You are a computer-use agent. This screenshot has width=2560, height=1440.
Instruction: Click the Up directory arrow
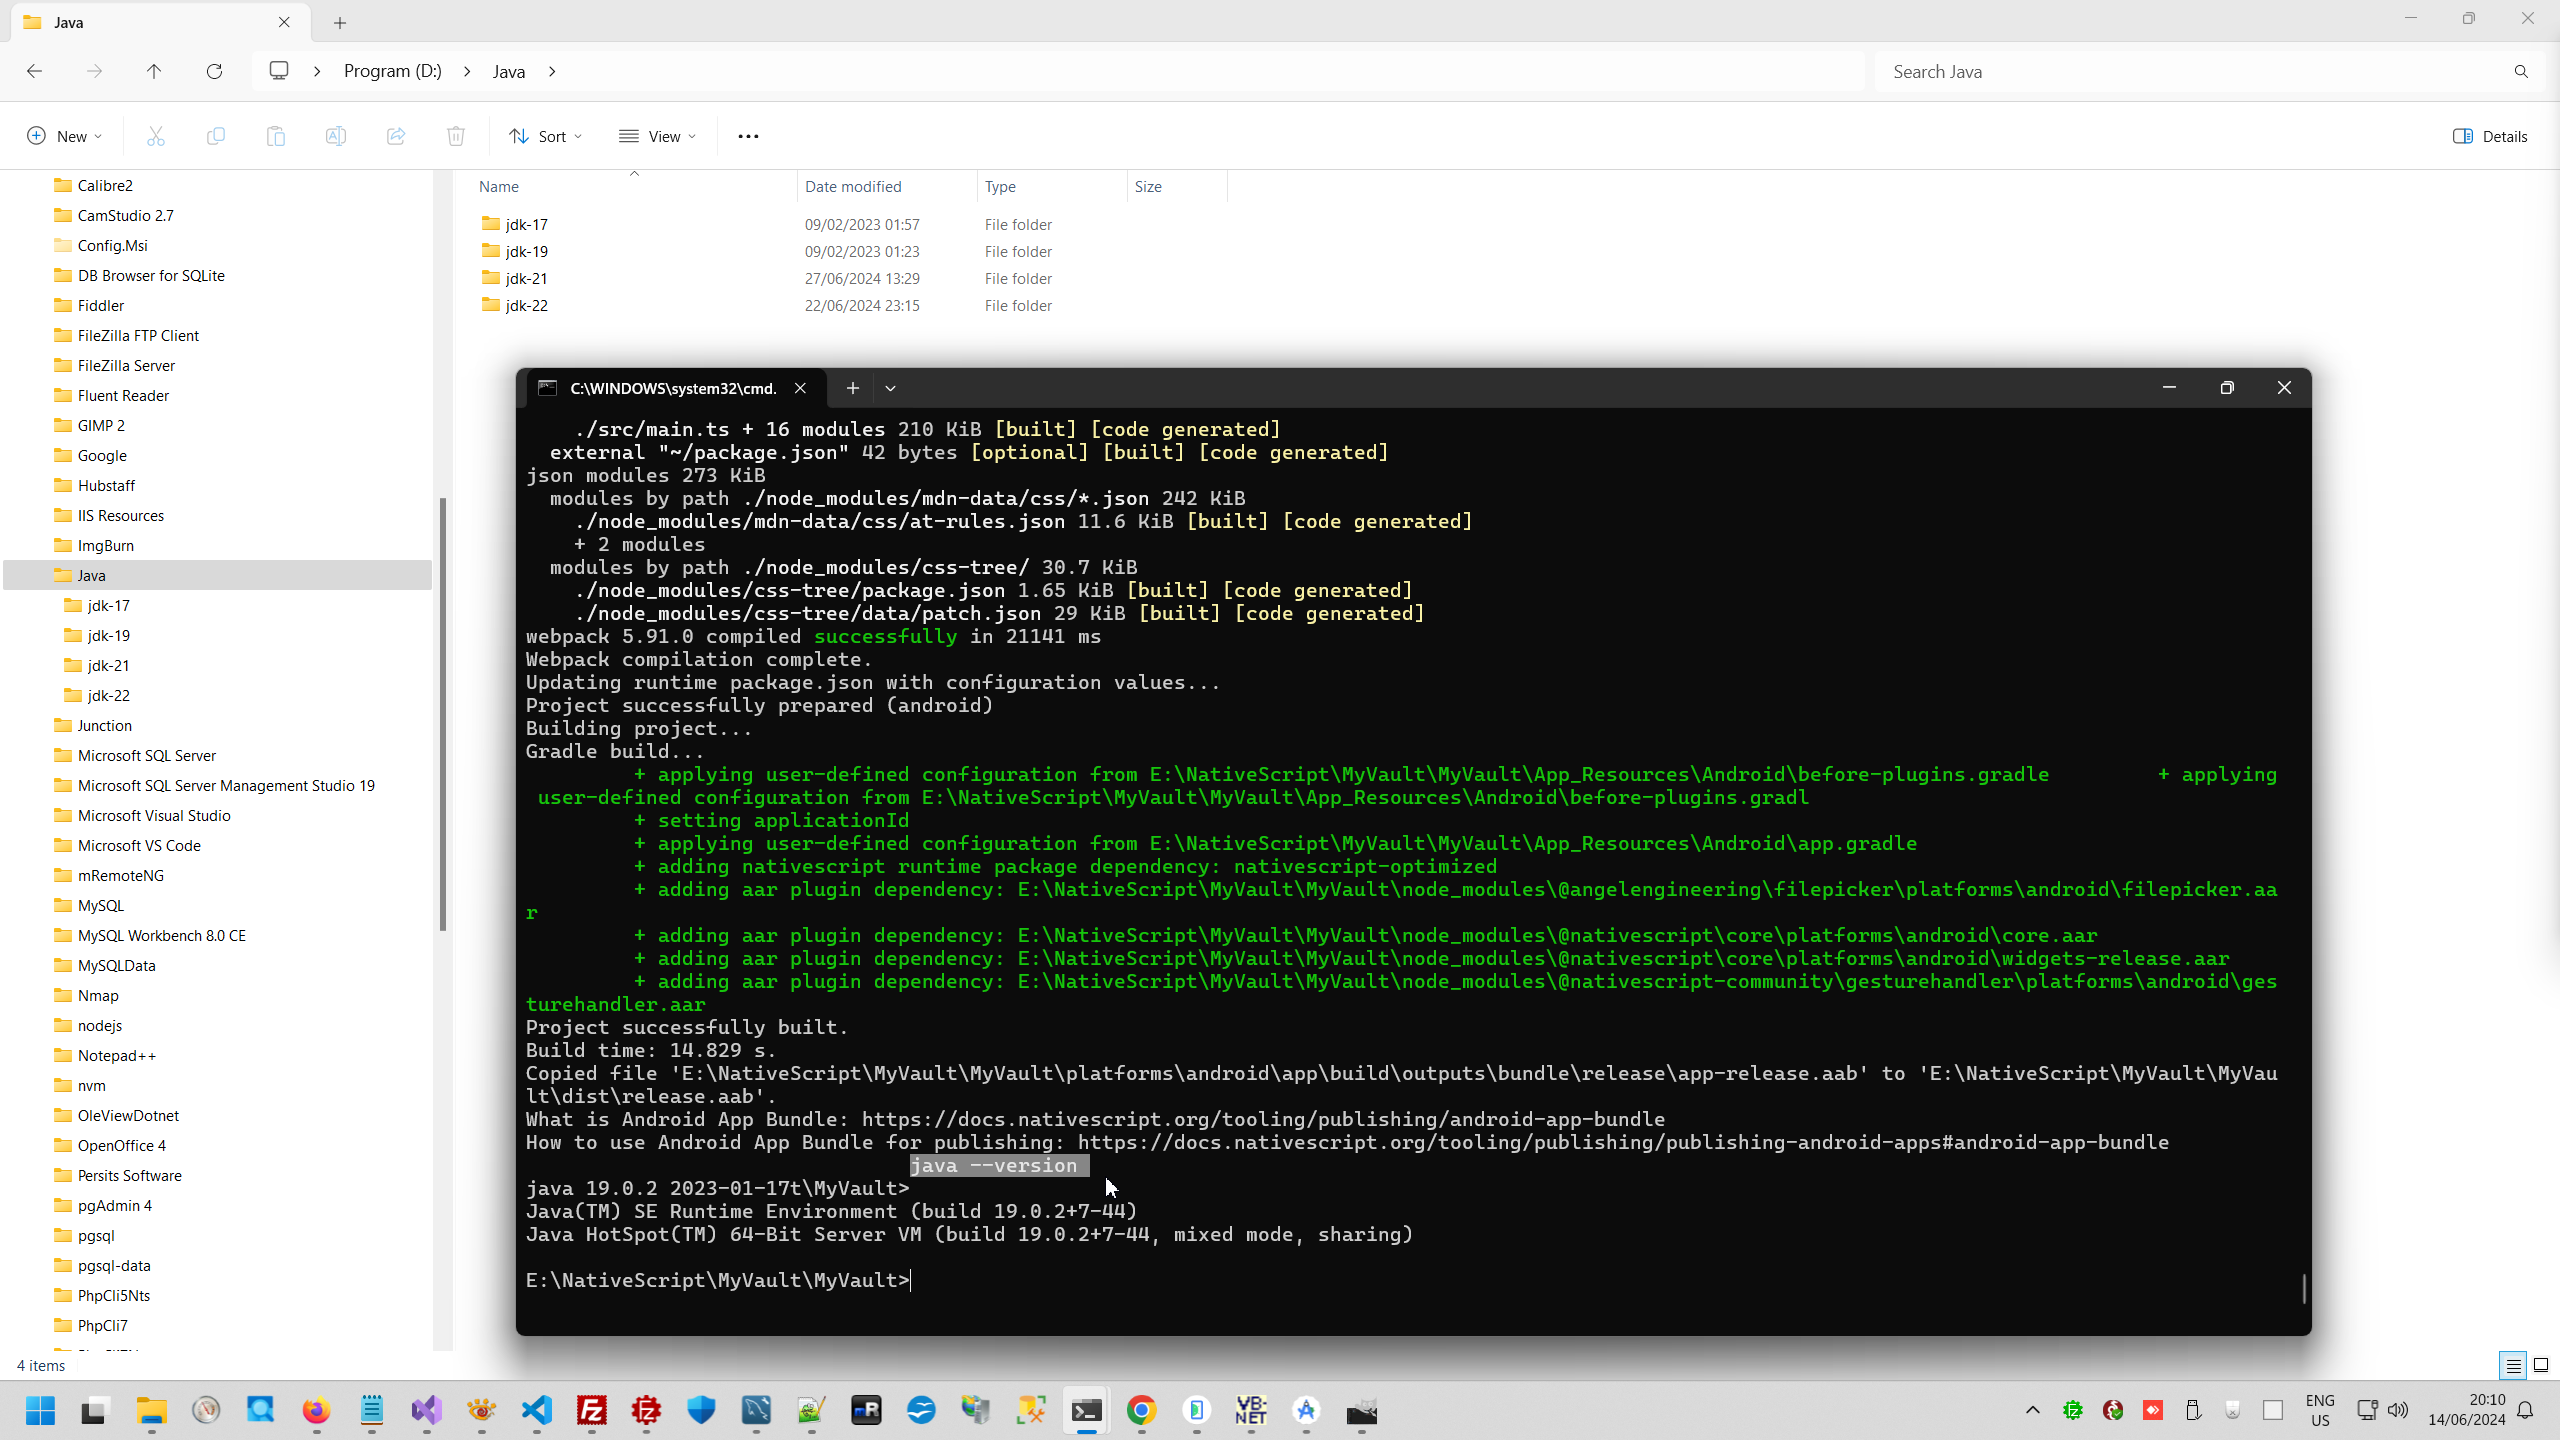click(x=154, y=71)
